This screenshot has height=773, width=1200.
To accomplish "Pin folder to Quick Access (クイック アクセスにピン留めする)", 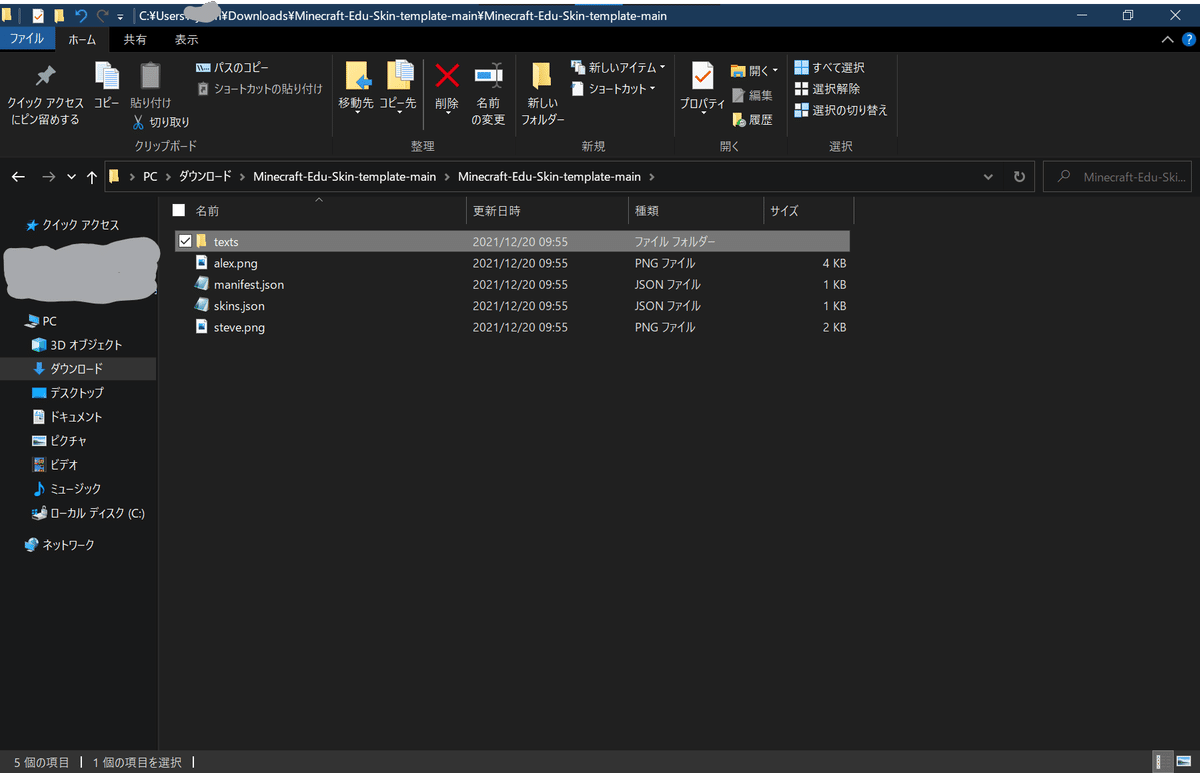I will click(45, 96).
